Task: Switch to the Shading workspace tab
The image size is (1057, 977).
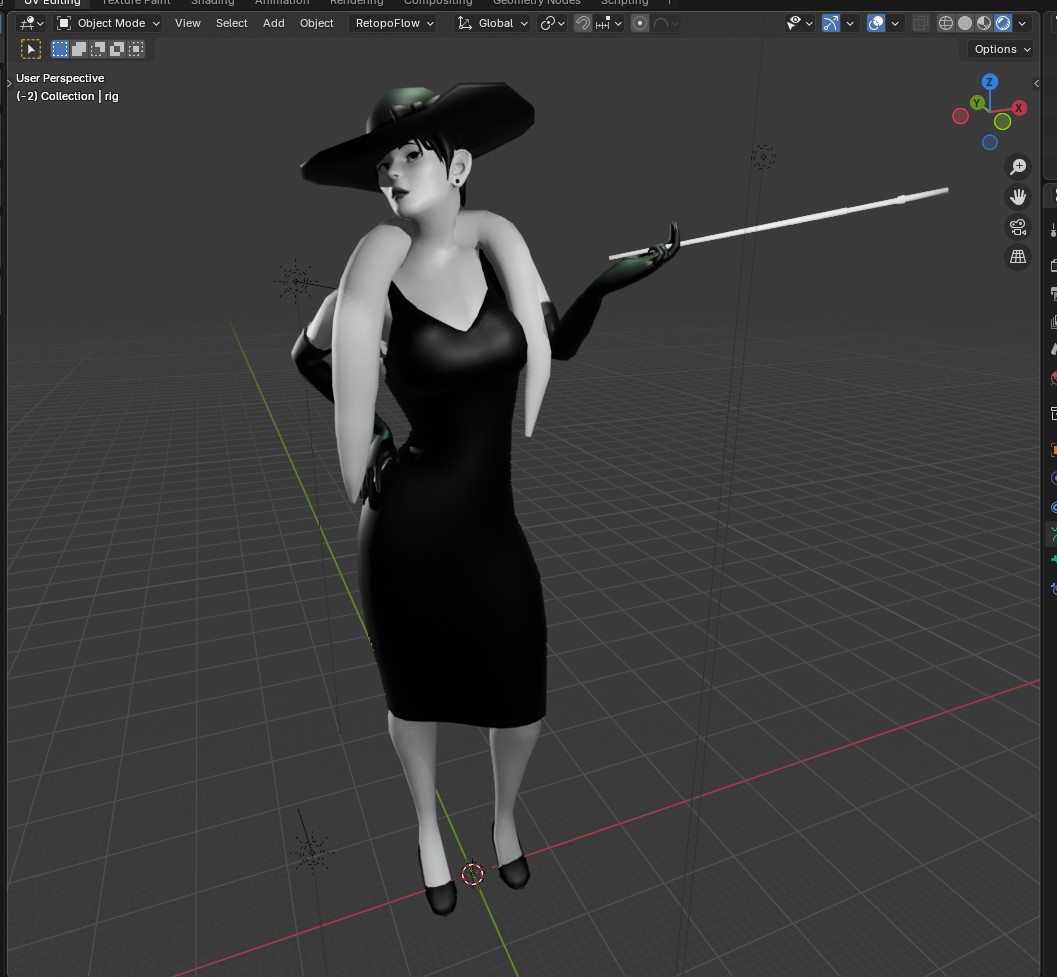Action: coord(212,3)
